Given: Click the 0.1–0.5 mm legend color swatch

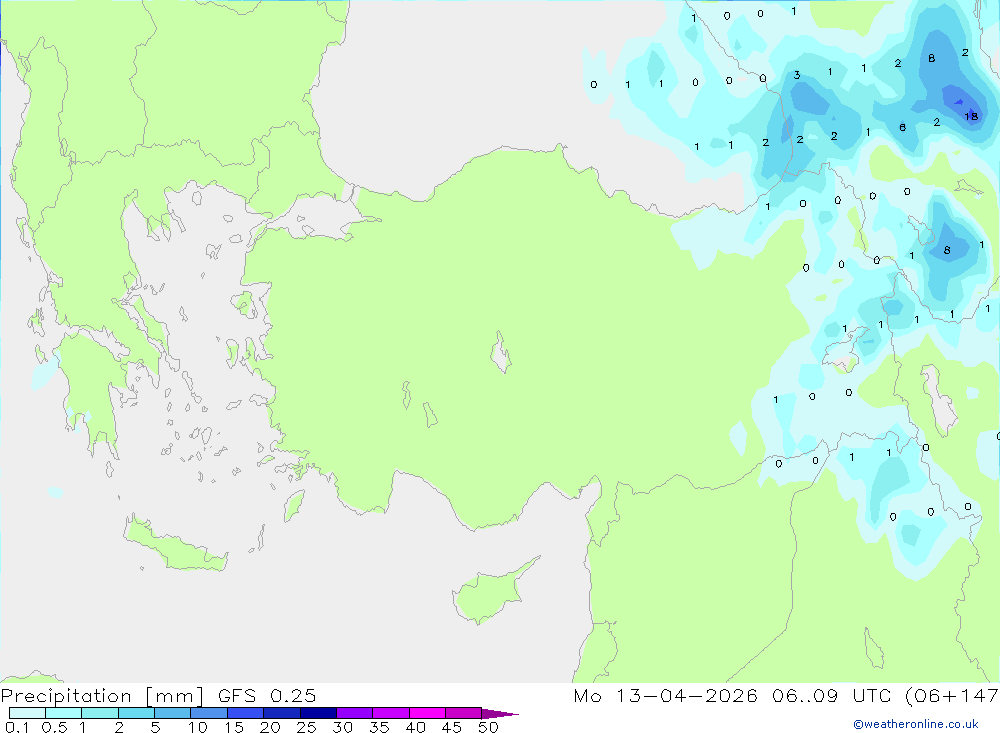Looking at the screenshot, I should click(x=27, y=713).
